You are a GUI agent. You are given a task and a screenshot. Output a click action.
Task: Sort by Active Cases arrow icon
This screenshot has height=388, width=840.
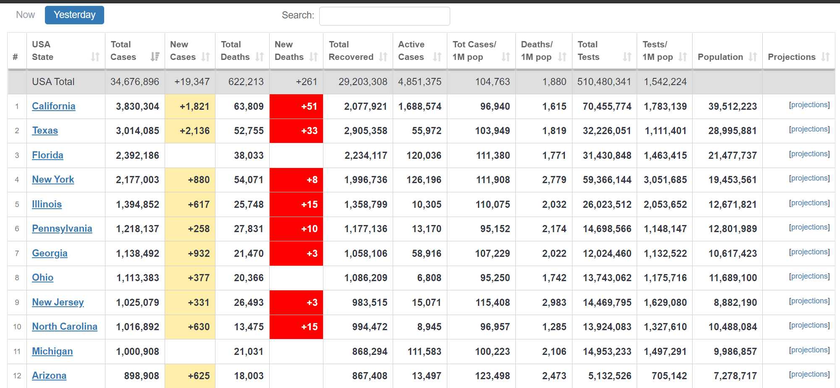click(x=437, y=57)
